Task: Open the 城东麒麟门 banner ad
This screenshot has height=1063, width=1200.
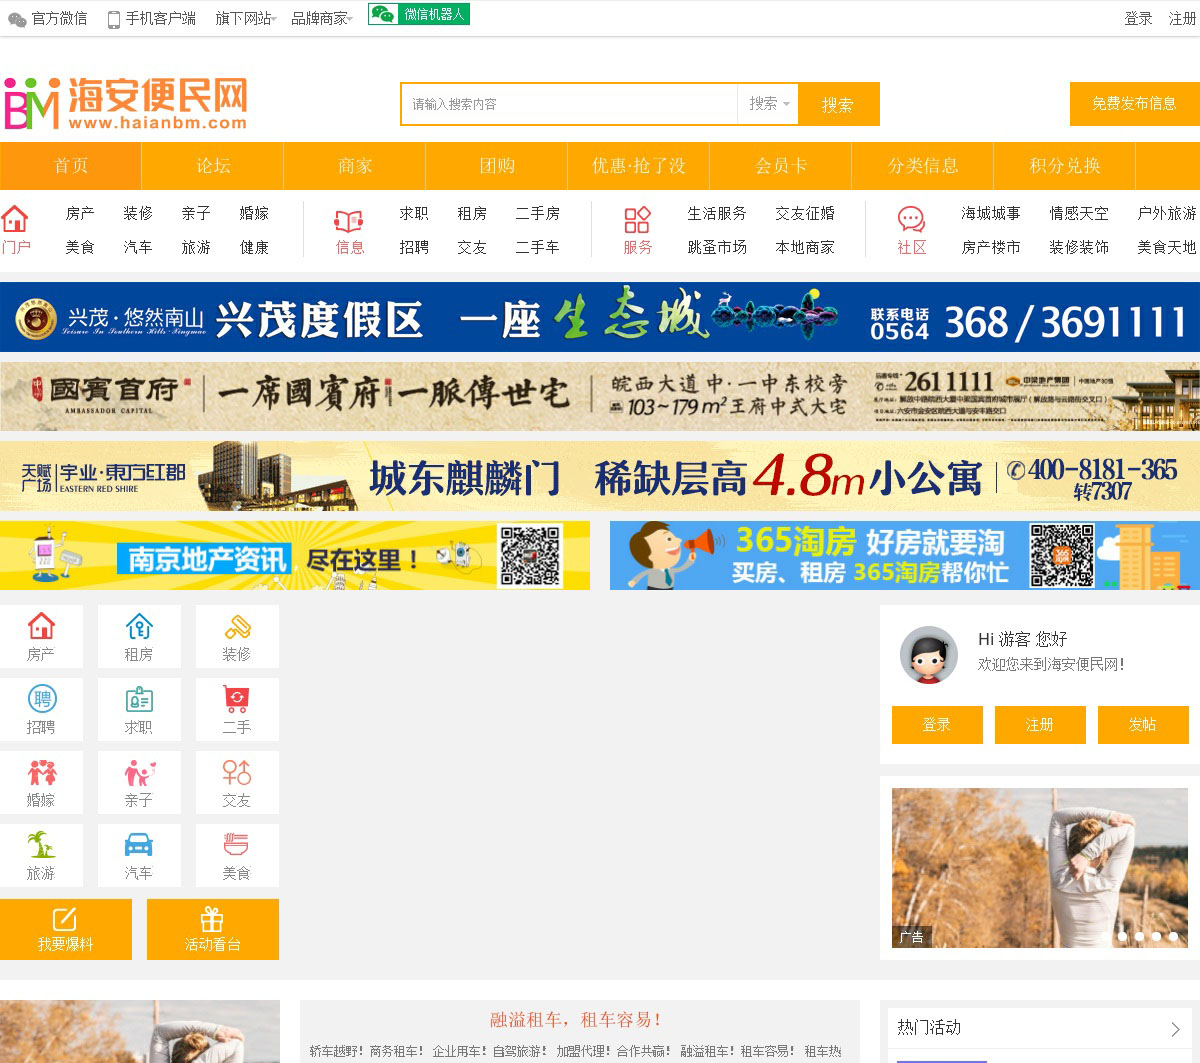Action: [x=600, y=477]
